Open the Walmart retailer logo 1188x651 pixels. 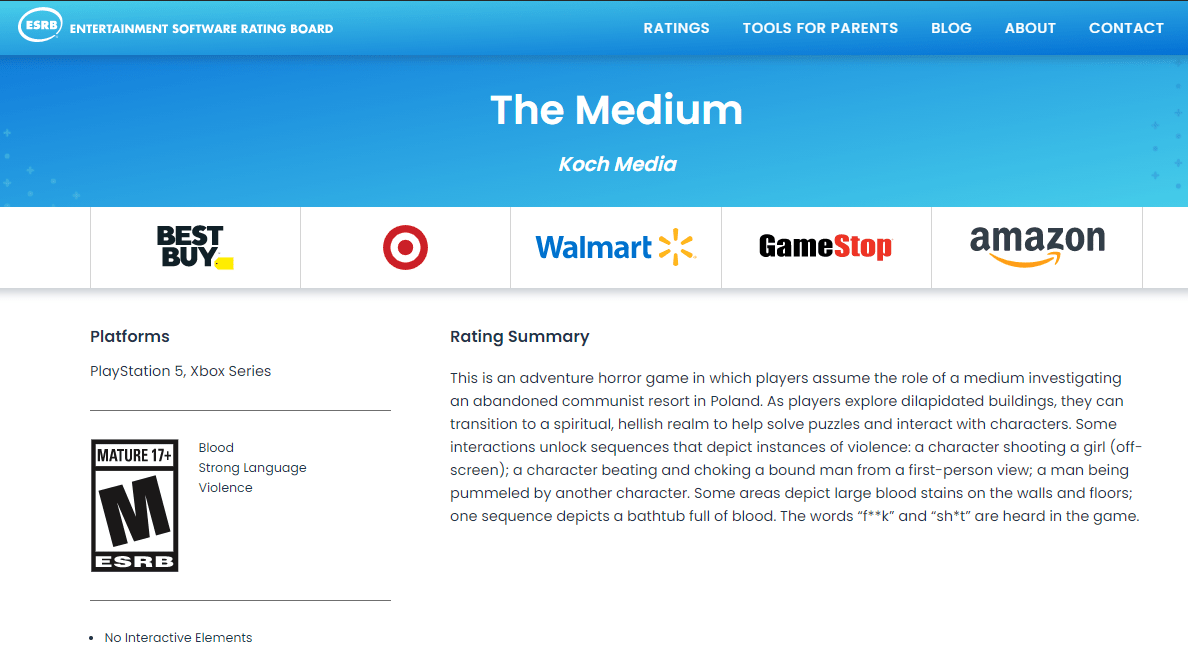[615, 247]
